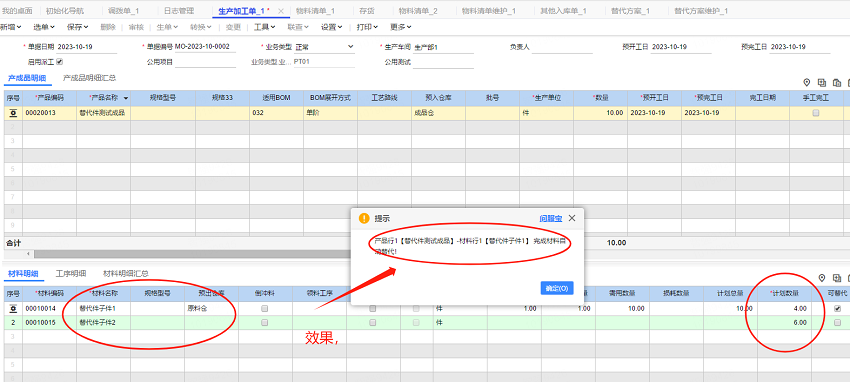850x382 pixels.
Task: Open the 替代方案_1 tab
Action: click(x=630, y=11)
